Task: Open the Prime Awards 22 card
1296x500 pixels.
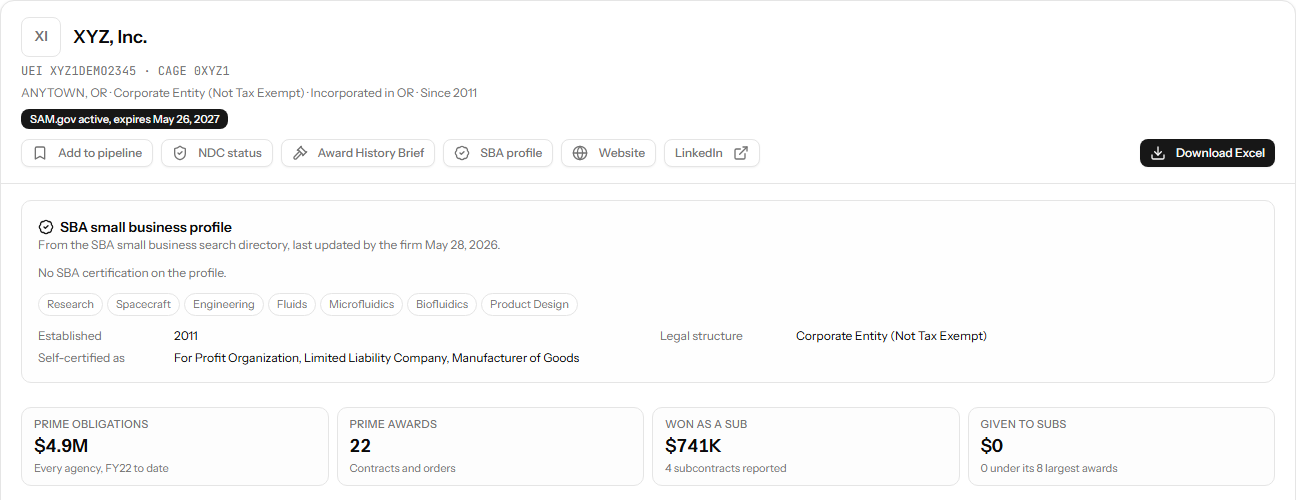Action: pos(490,446)
